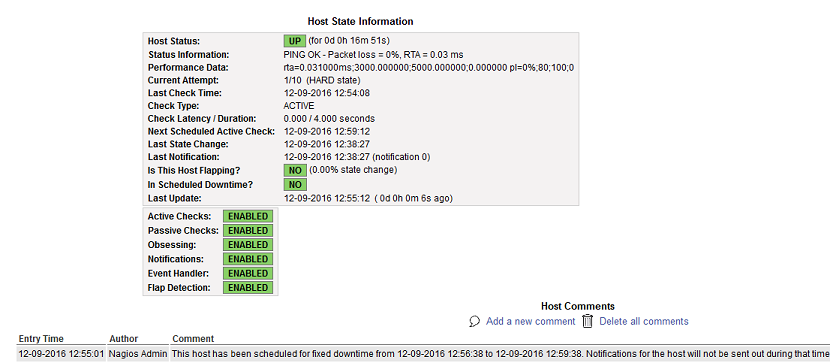The width and height of the screenshot is (830, 363).
Task: Click the performance data rta value
Action: 429,68
